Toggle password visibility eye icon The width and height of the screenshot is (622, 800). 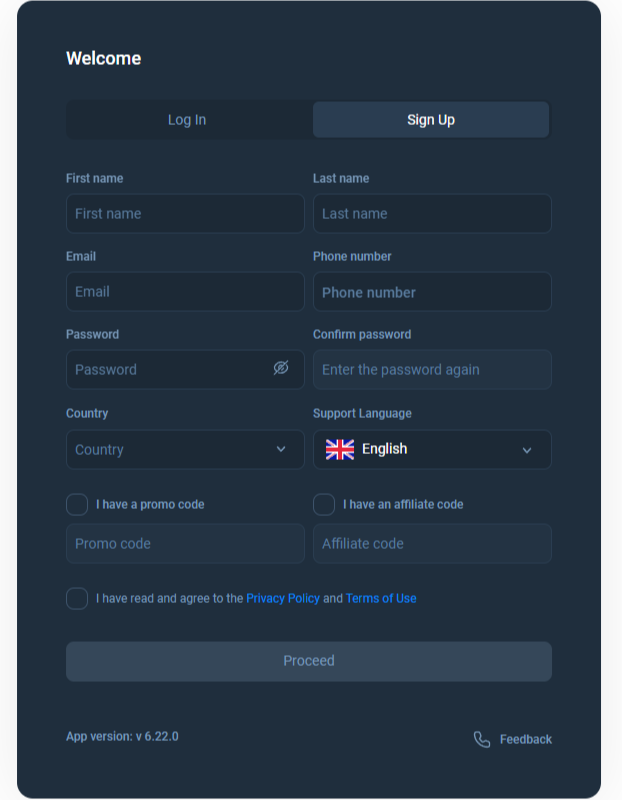281,368
